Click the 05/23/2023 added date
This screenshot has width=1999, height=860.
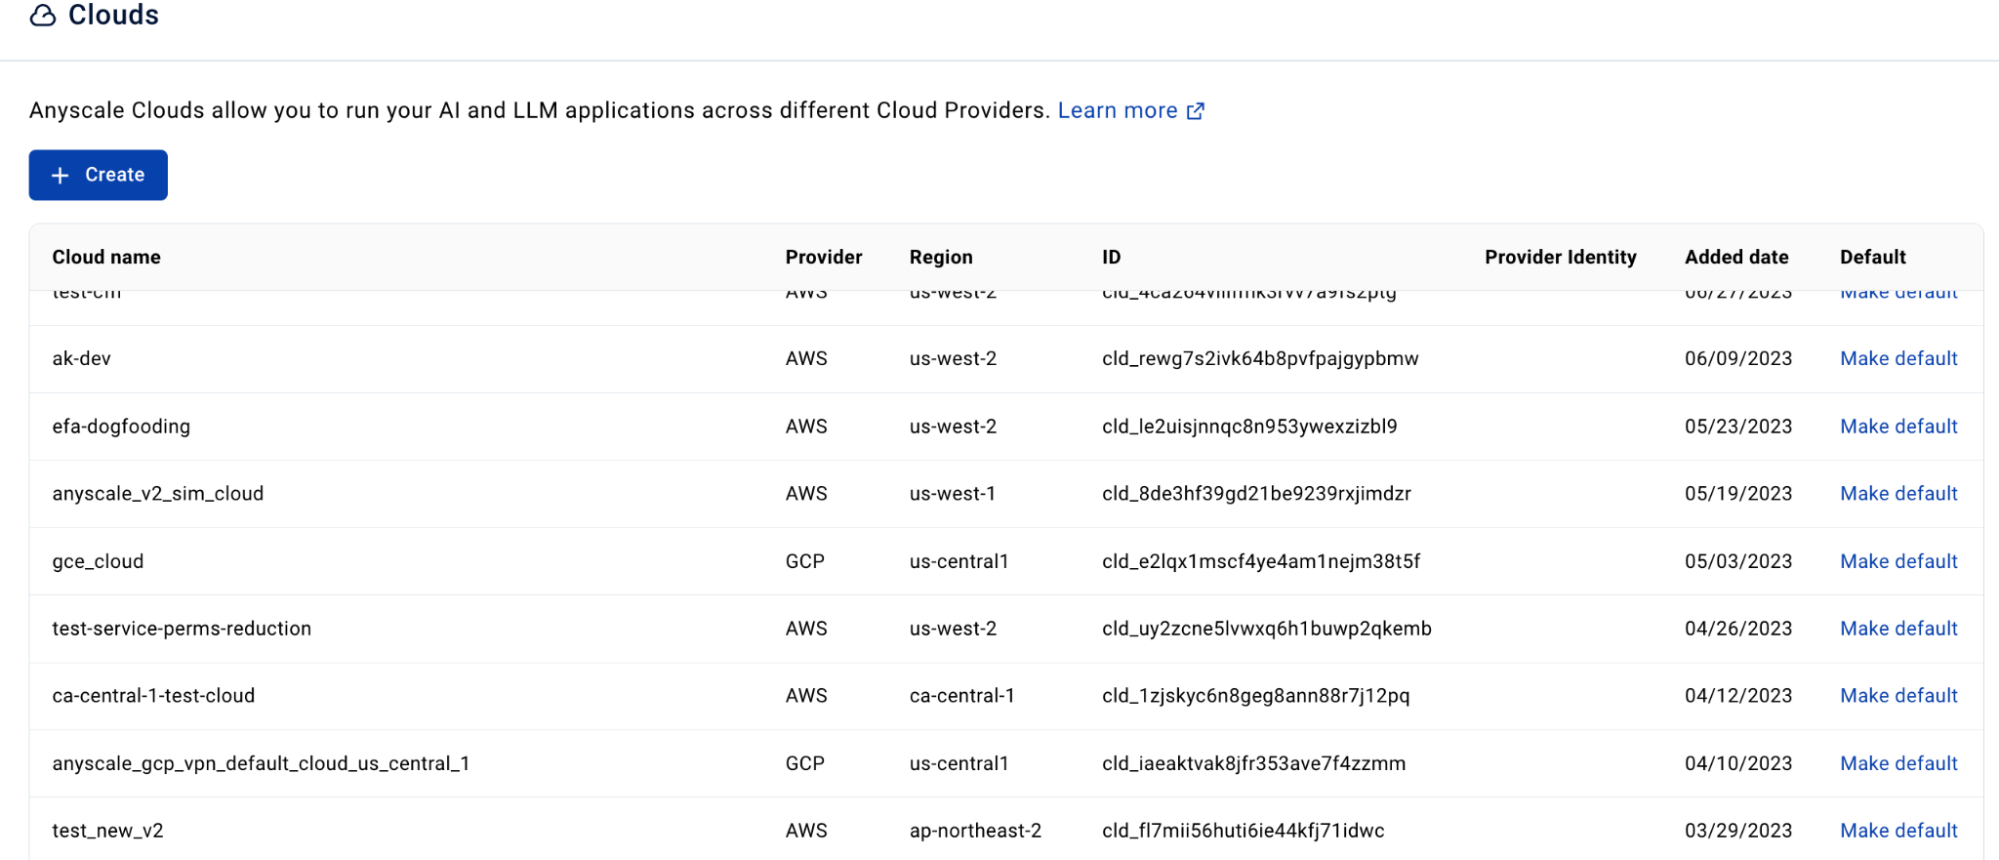(1738, 426)
